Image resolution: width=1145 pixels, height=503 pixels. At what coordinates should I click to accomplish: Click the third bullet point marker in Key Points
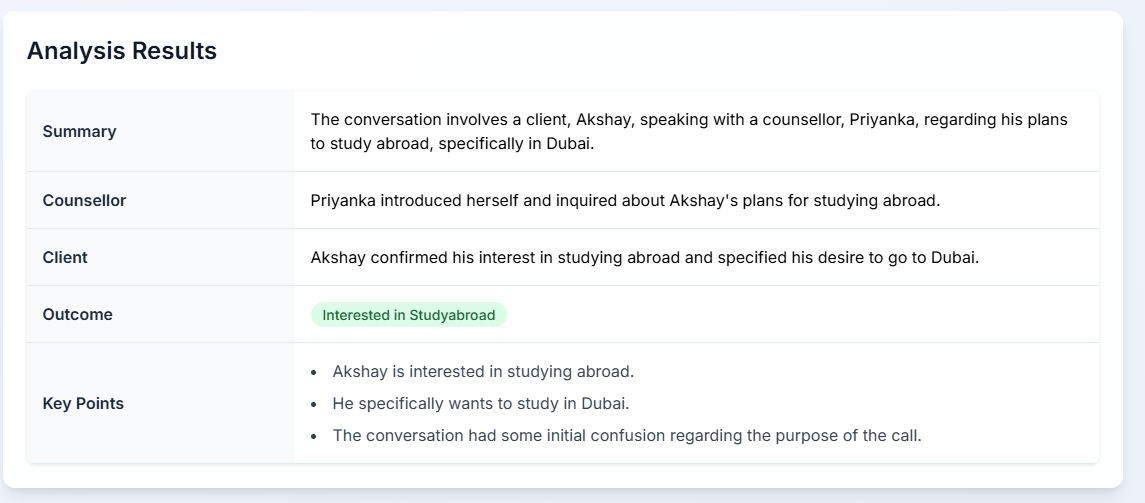[x=314, y=436]
